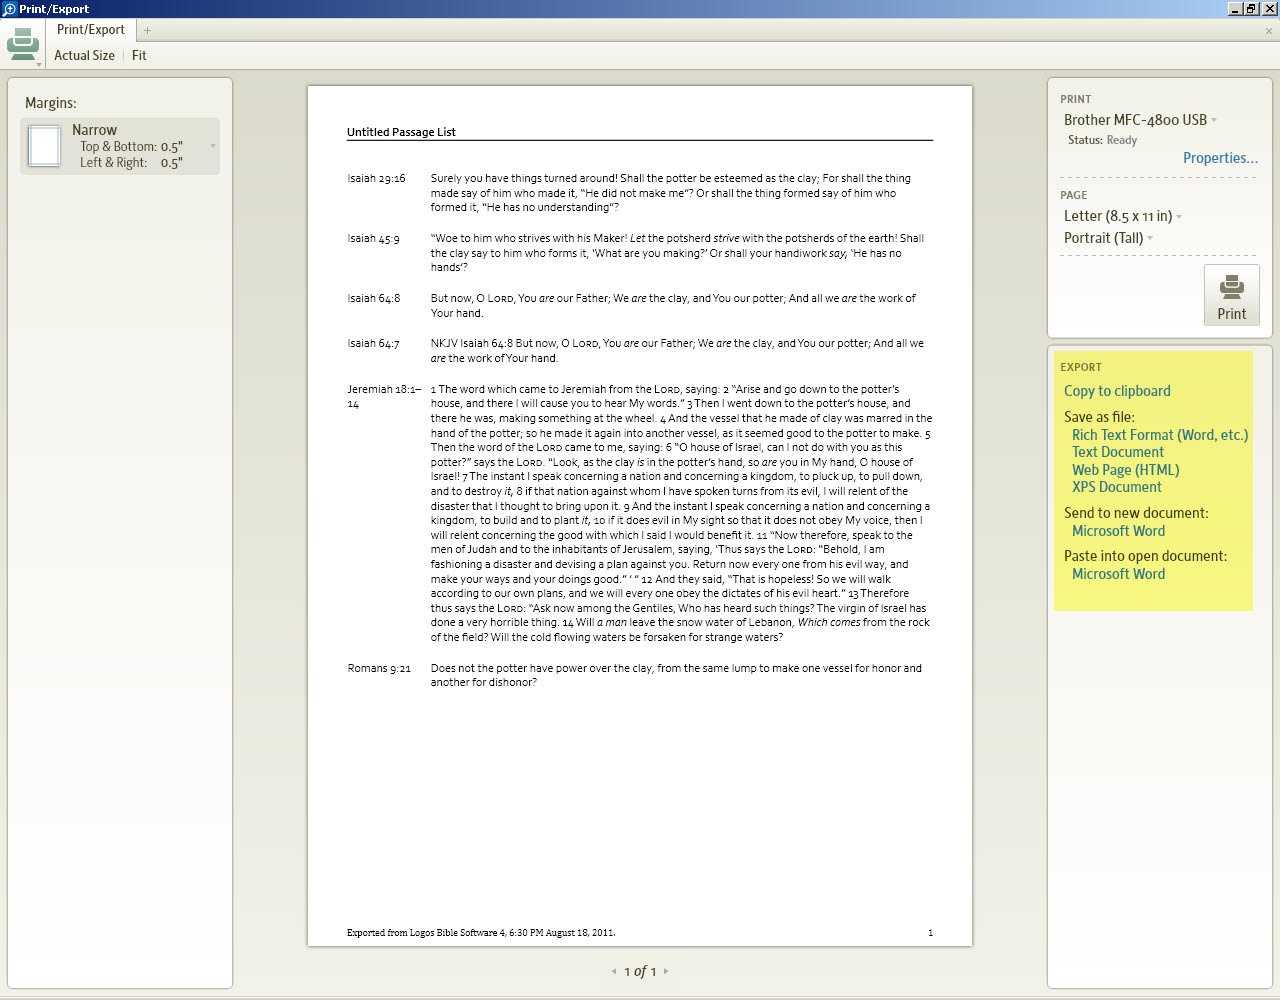This screenshot has height=1000, width=1280.
Task: Click the Isaiah 45:9 reference
Action: (x=373, y=239)
